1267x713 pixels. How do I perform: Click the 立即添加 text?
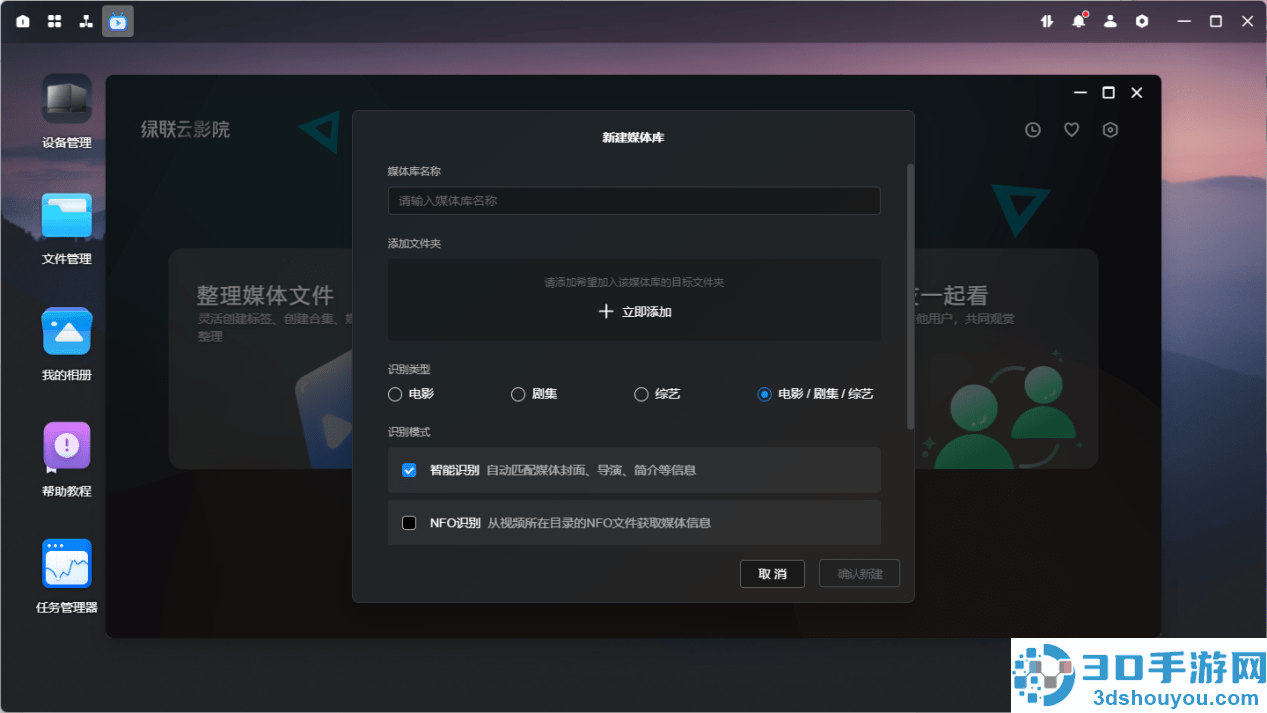(x=647, y=312)
